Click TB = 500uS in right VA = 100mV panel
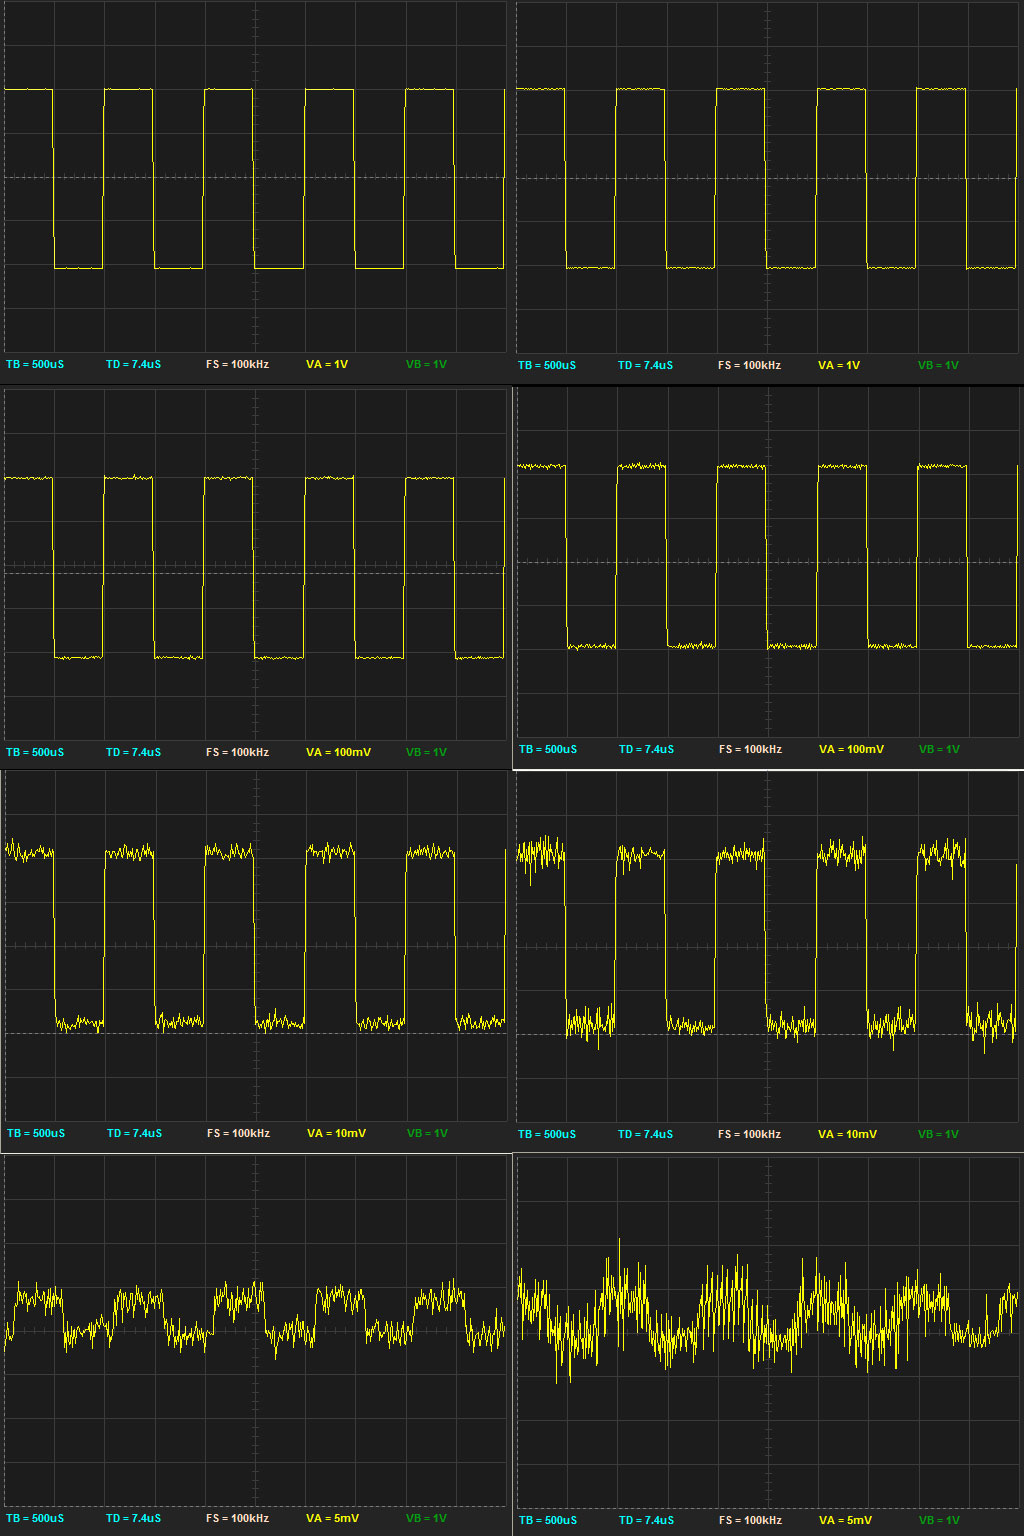 [548, 749]
